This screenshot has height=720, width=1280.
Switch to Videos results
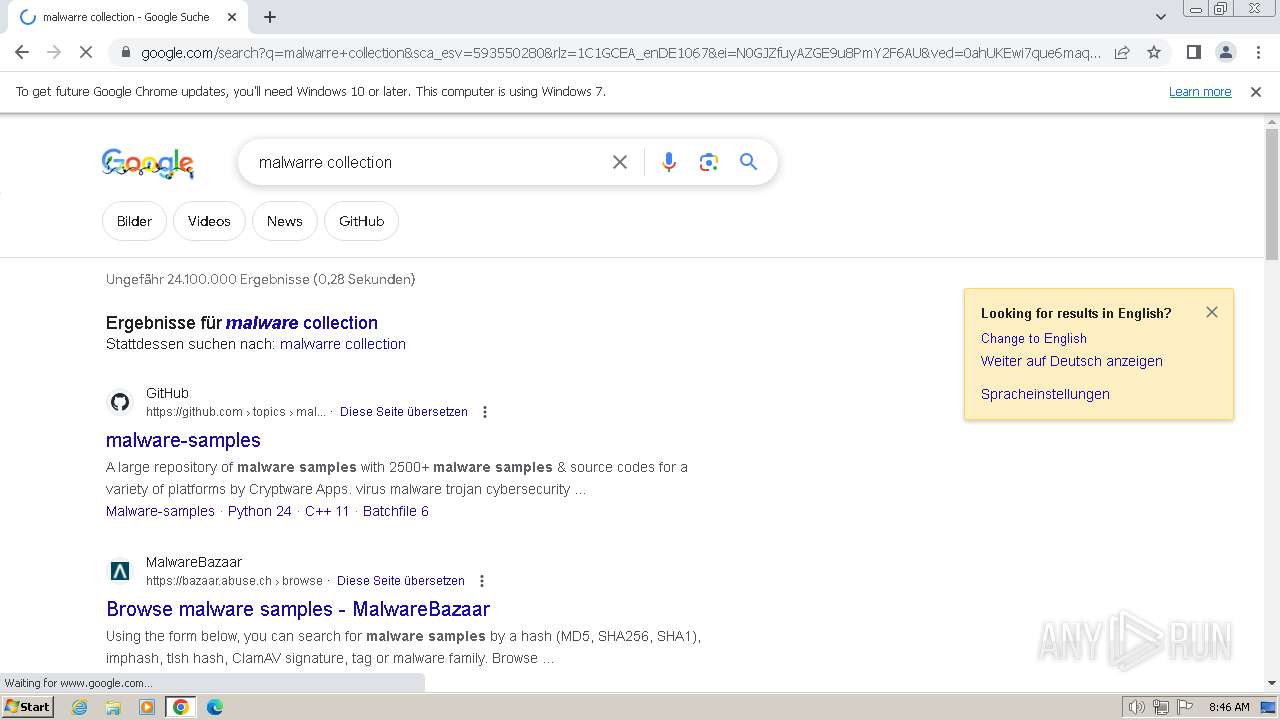click(209, 221)
